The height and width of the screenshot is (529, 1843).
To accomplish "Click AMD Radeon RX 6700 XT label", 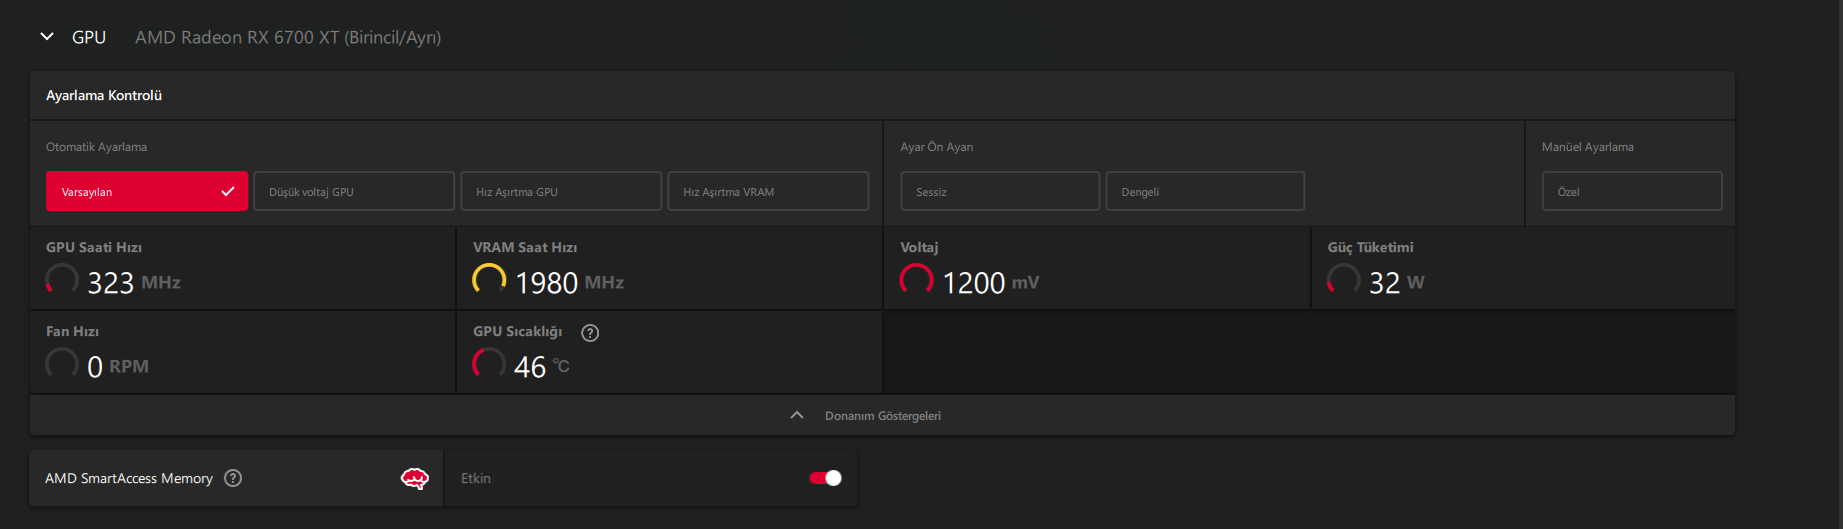I will [x=288, y=37].
